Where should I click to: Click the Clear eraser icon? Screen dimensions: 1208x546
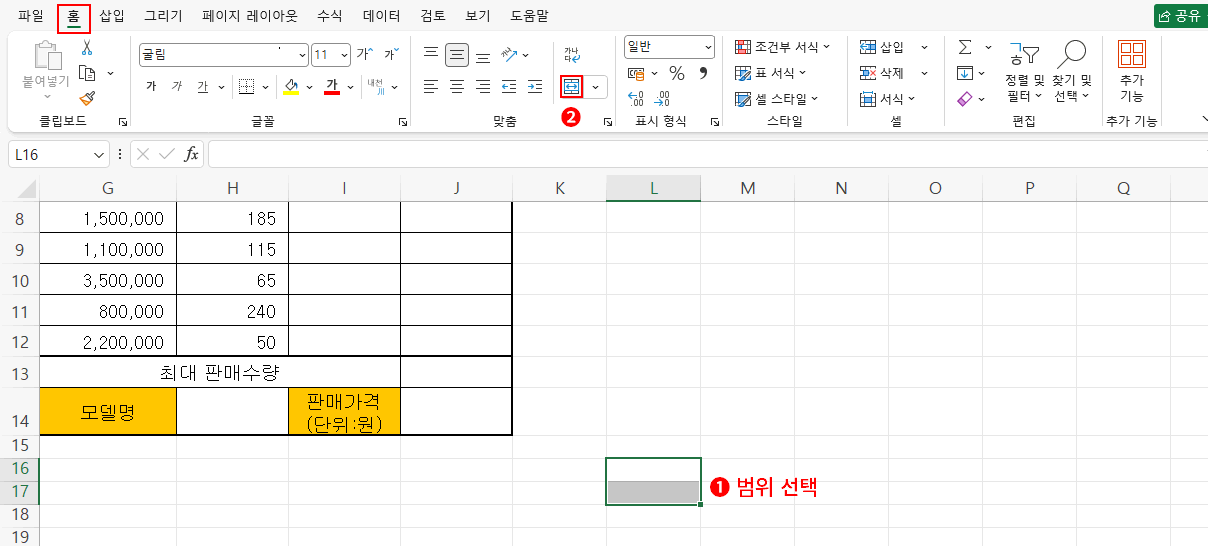(x=965, y=99)
